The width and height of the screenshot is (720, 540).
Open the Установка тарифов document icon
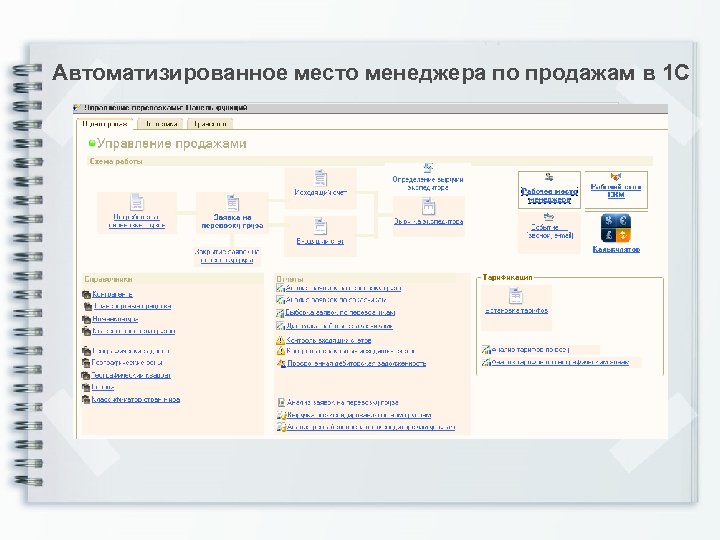(516, 295)
